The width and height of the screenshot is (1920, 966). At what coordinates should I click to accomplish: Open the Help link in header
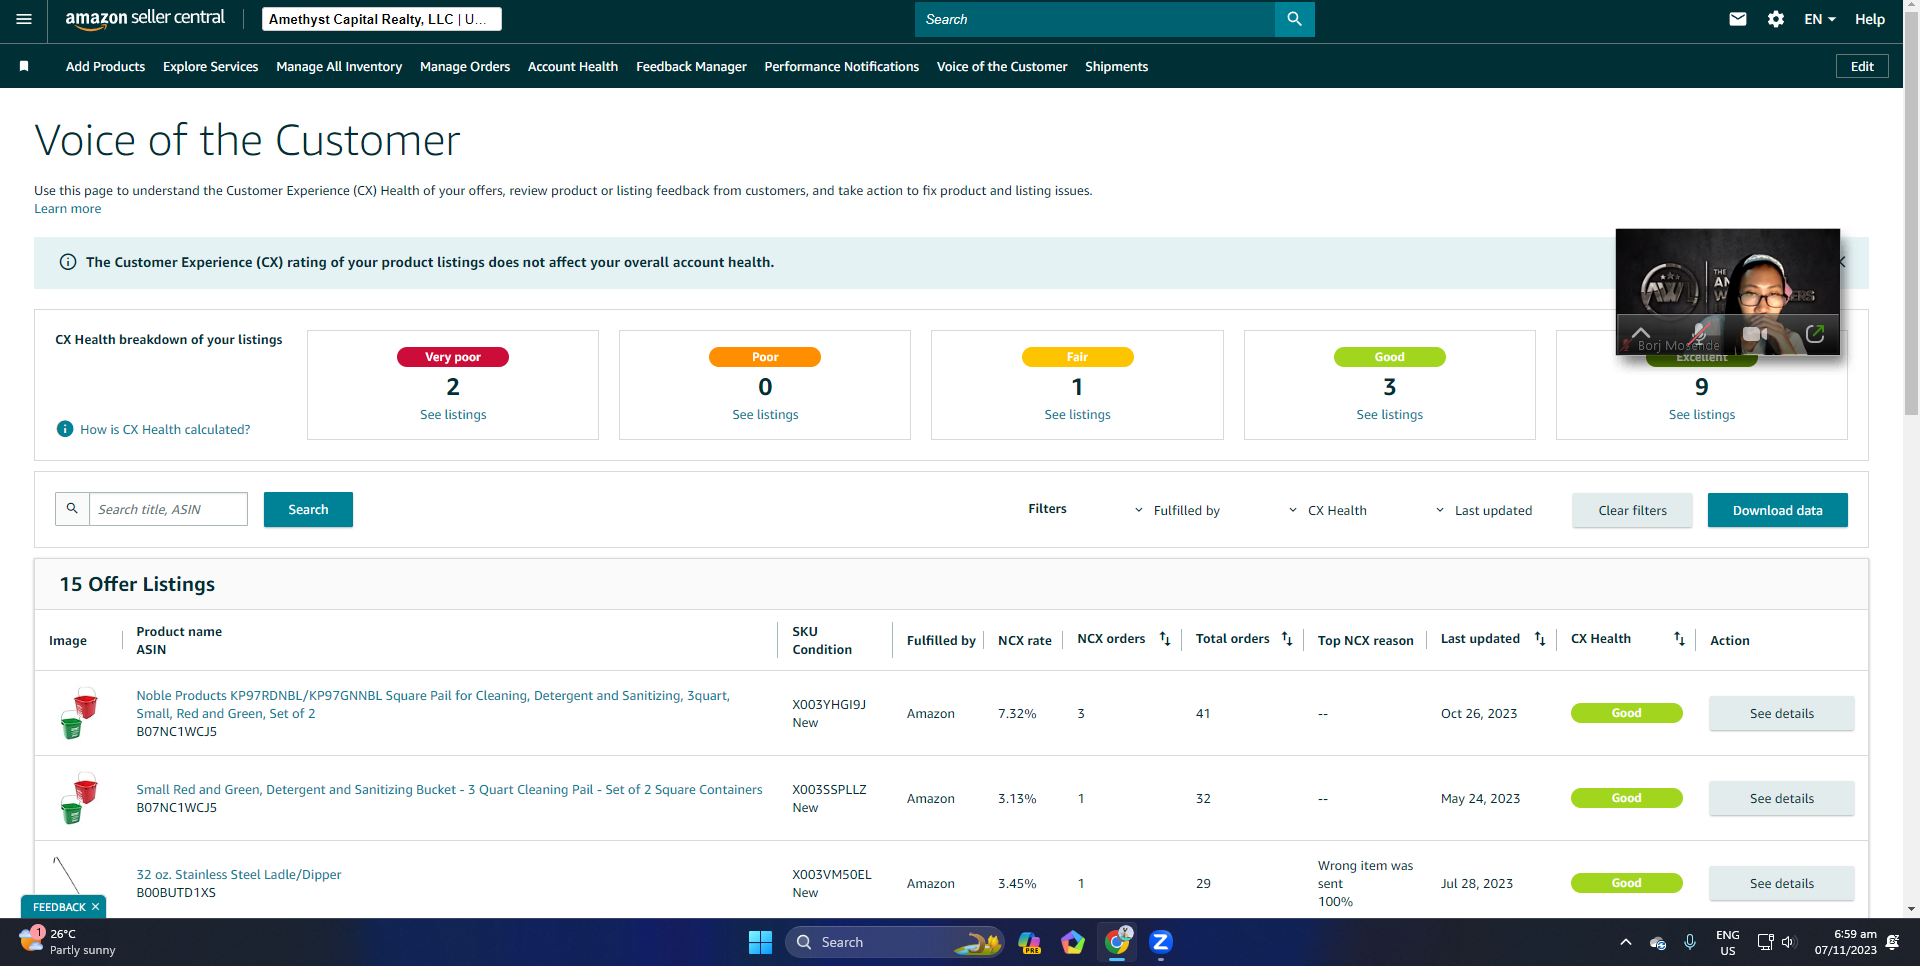tap(1869, 19)
